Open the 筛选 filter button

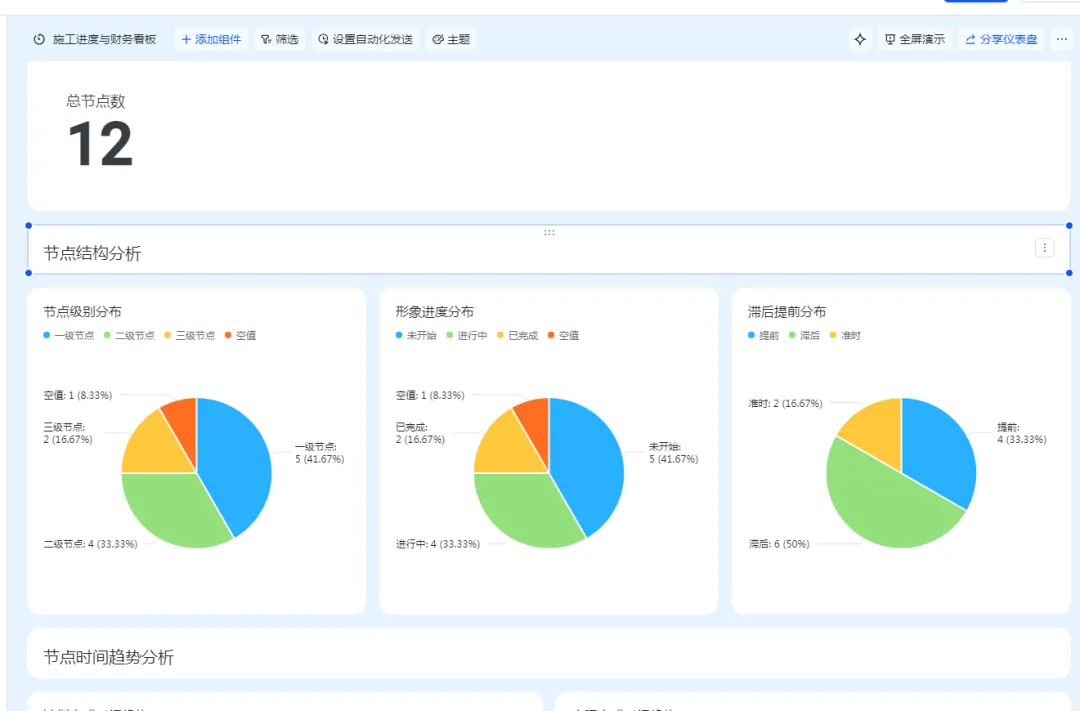(x=279, y=39)
